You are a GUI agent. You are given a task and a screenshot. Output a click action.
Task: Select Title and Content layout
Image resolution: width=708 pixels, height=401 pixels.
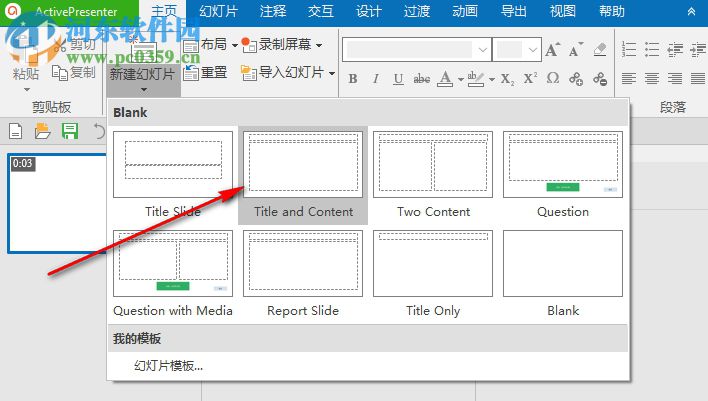[303, 175]
